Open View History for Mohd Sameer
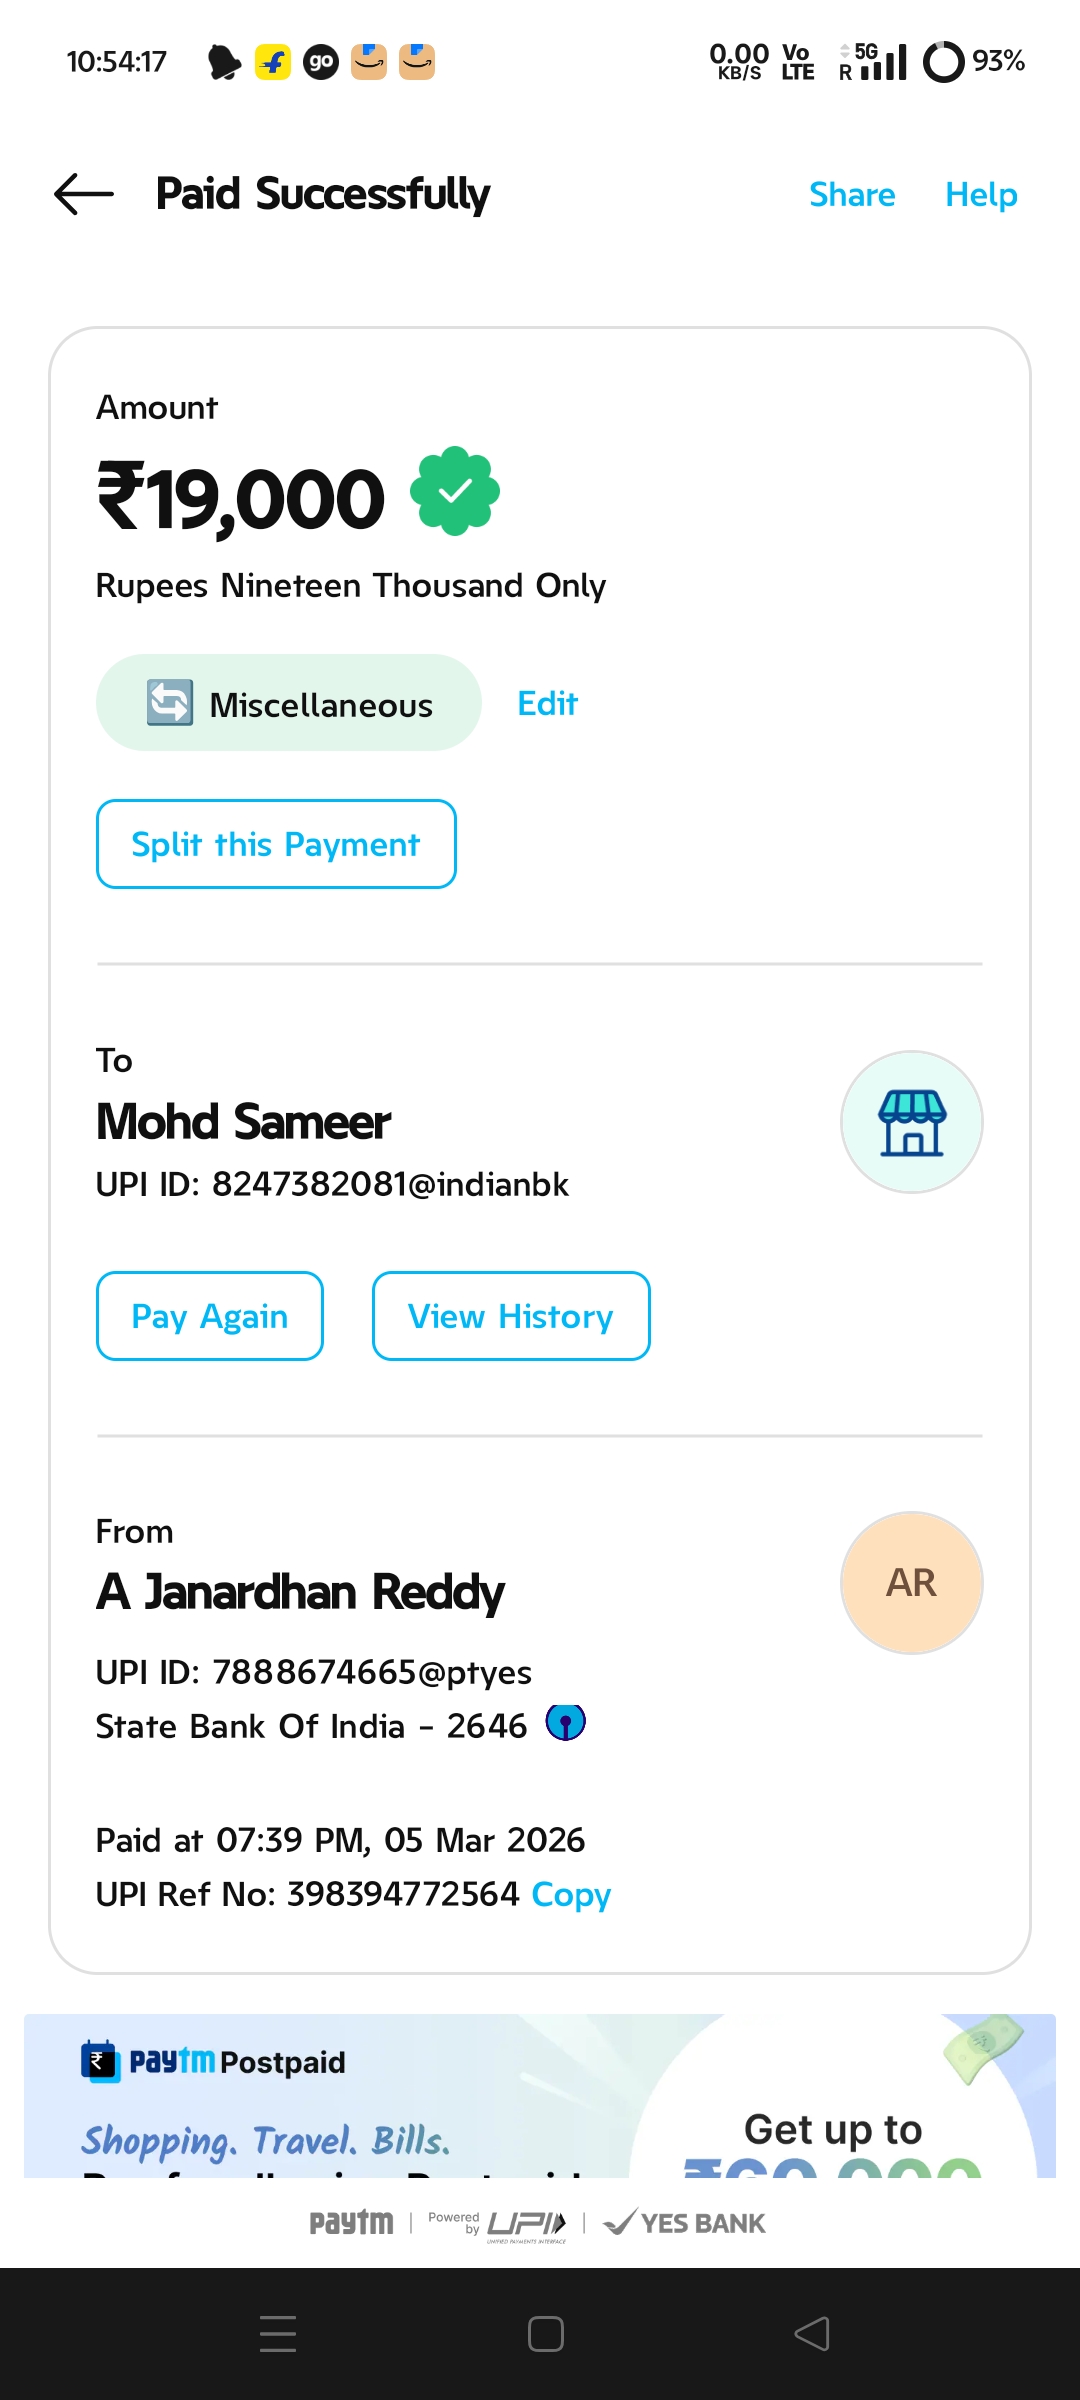Viewport: 1080px width, 2400px height. tap(511, 1316)
